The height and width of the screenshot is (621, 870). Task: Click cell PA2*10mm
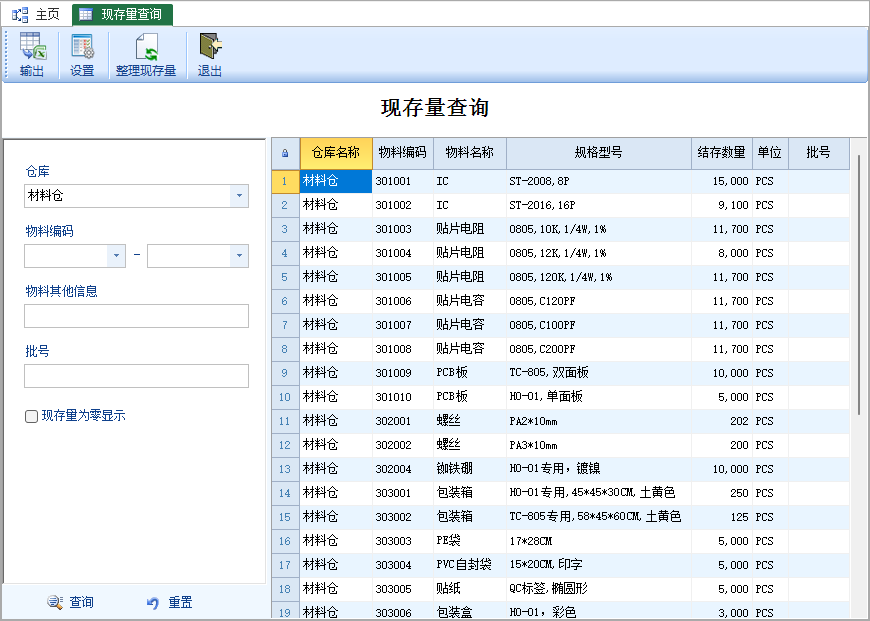pyautogui.click(x=599, y=421)
